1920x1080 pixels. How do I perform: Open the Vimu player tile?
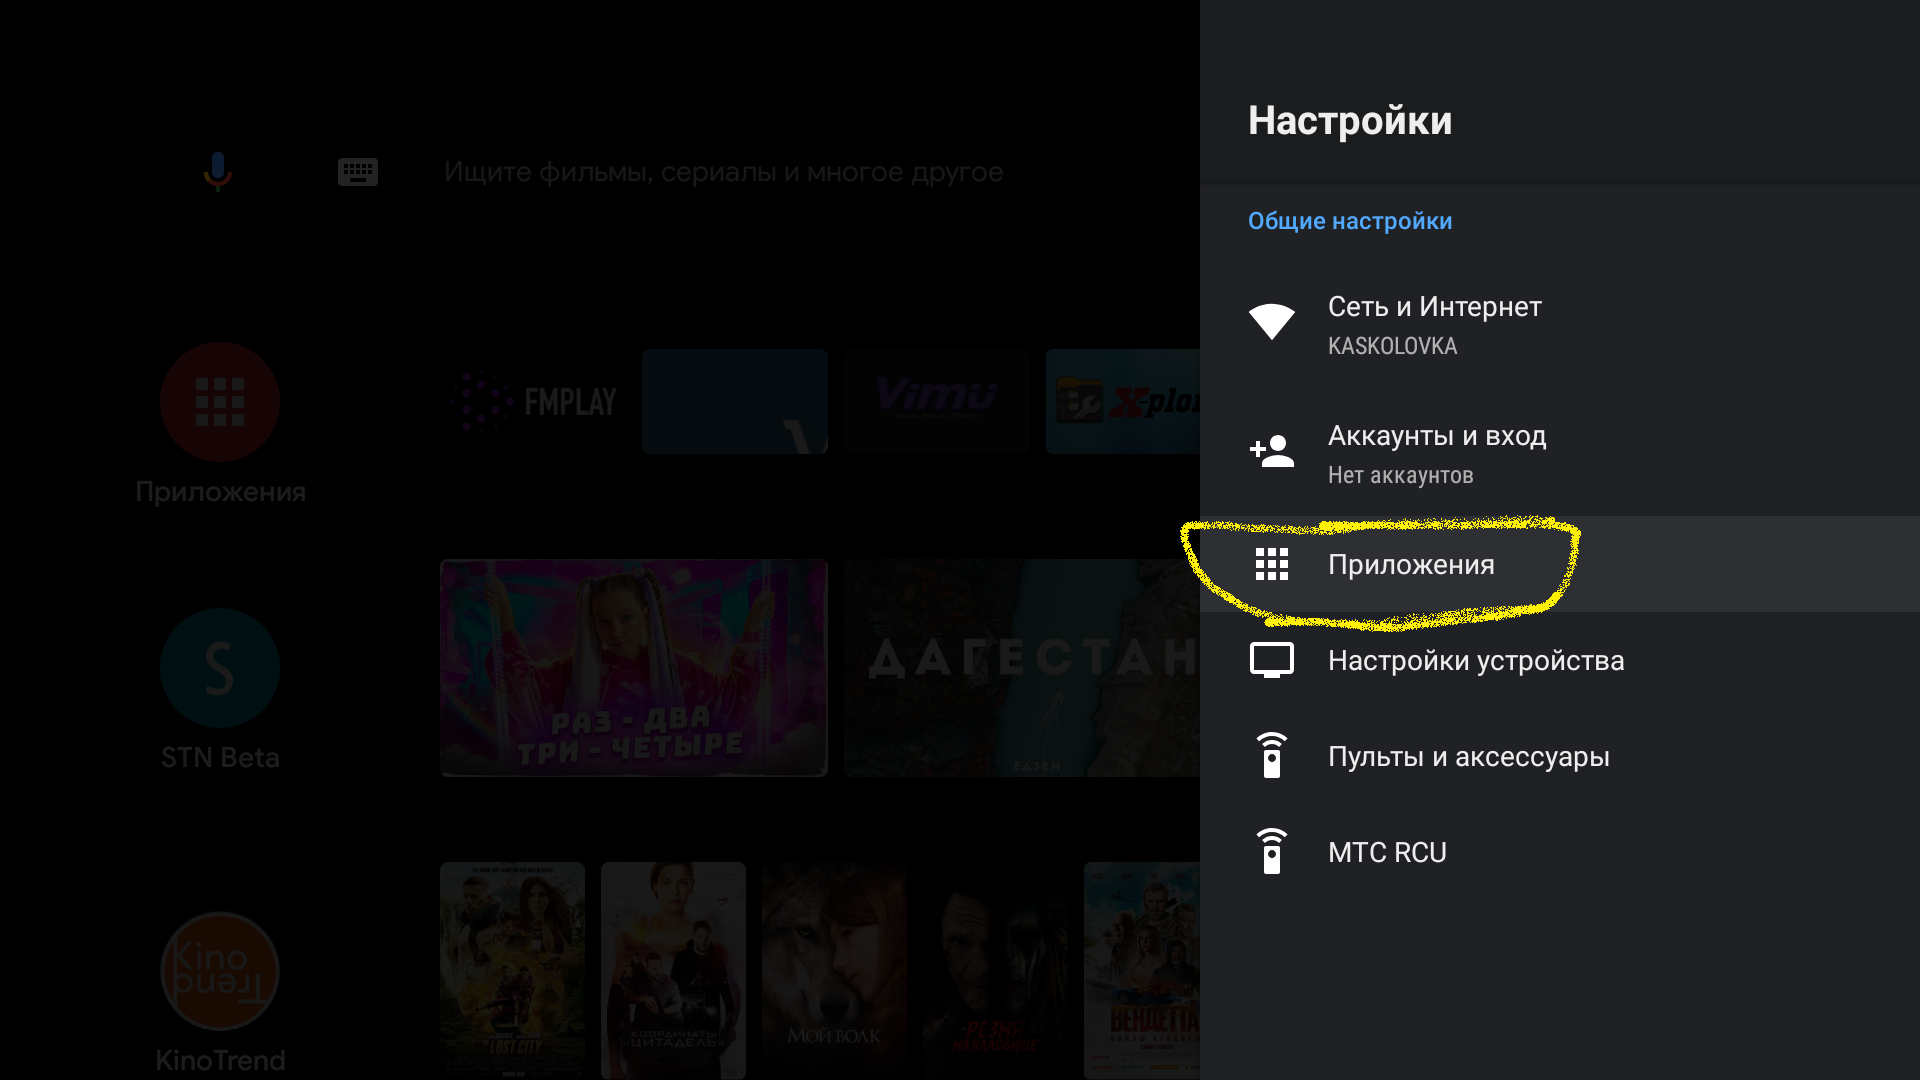(x=936, y=402)
